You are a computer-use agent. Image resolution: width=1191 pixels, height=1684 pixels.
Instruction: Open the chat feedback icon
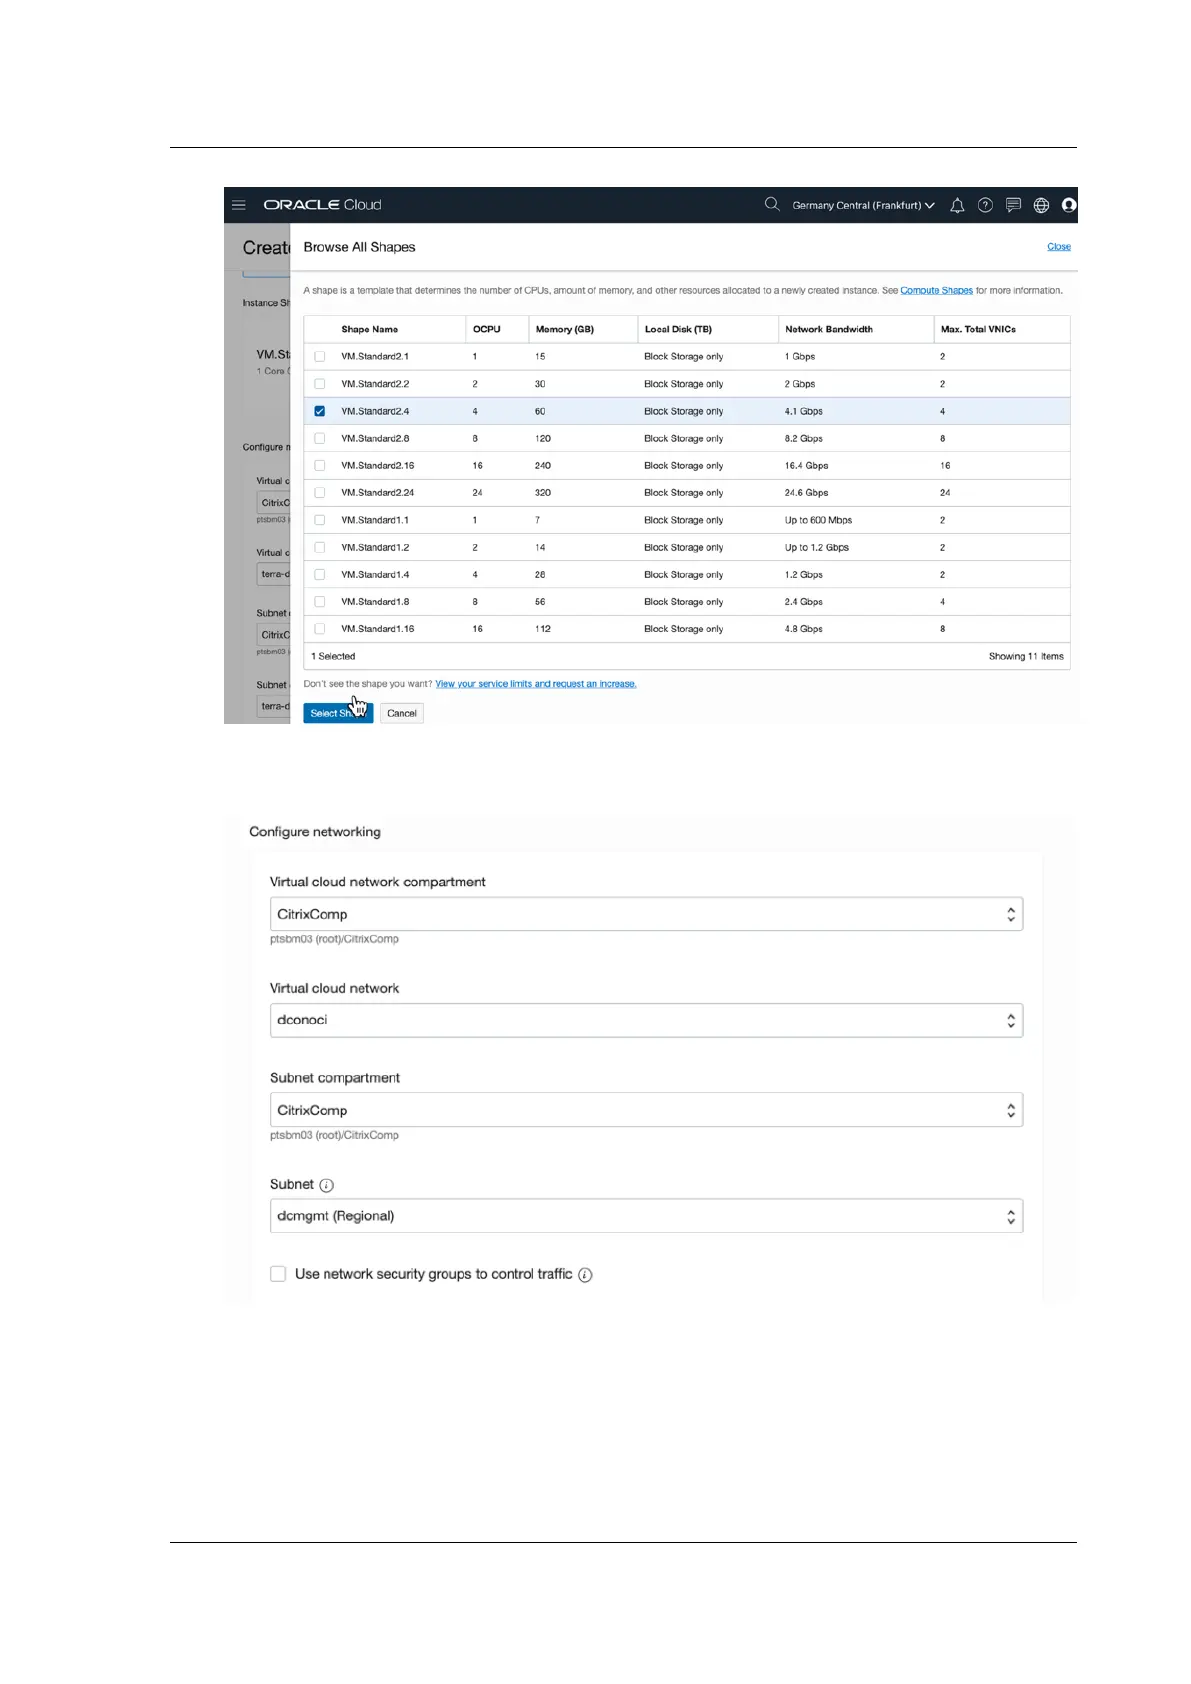pyautogui.click(x=1013, y=205)
